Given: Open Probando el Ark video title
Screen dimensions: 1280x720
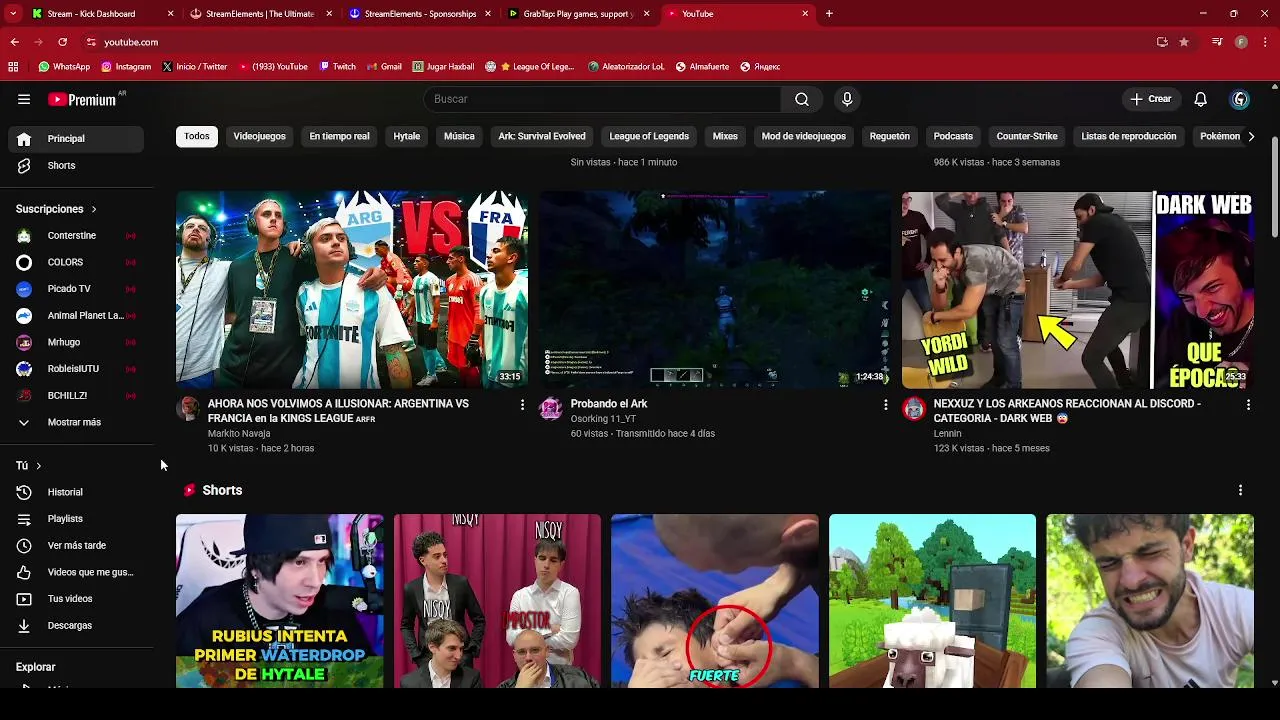Looking at the screenshot, I should click(609, 404).
